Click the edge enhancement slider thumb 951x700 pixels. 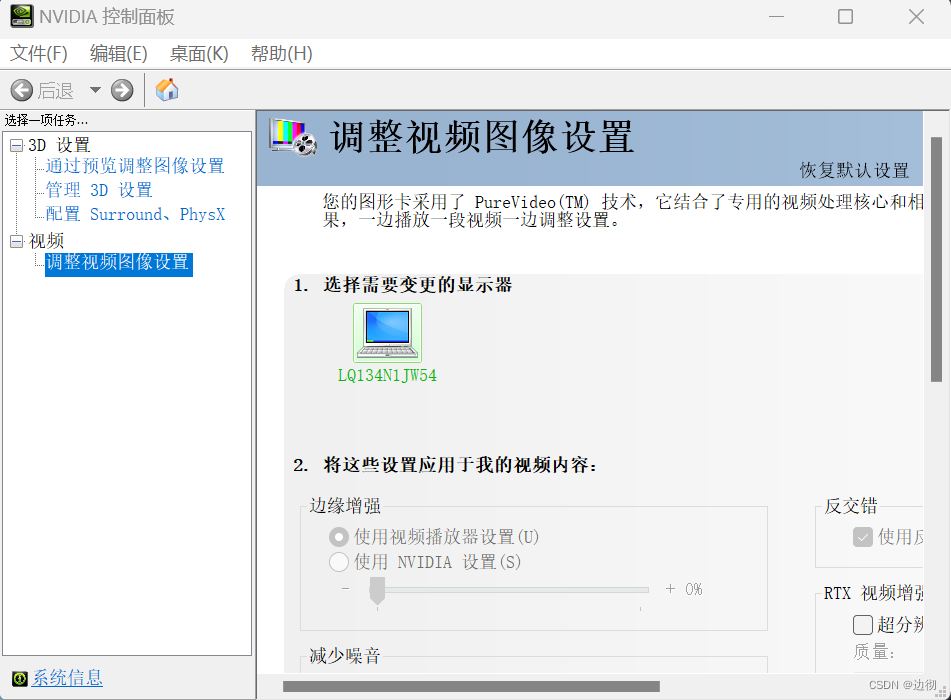pyautogui.click(x=377, y=590)
